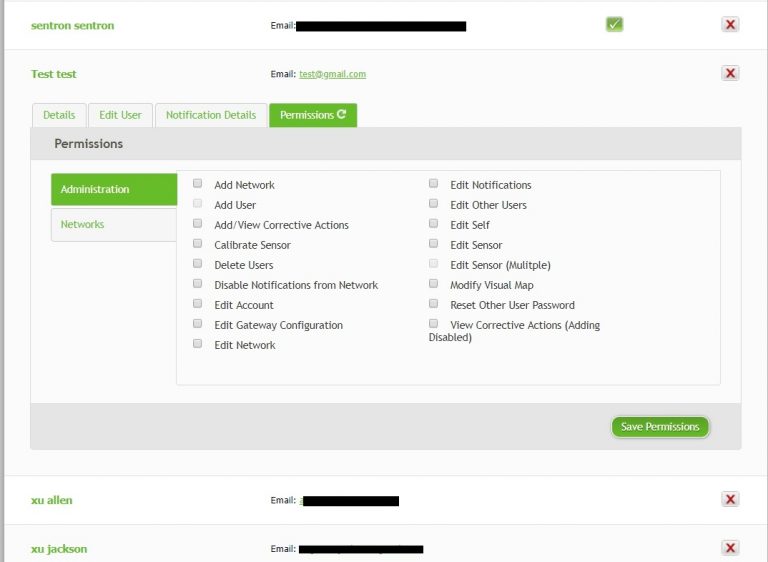Click the test@gmail.com email link
This screenshot has width=768, height=562.
[332, 74]
